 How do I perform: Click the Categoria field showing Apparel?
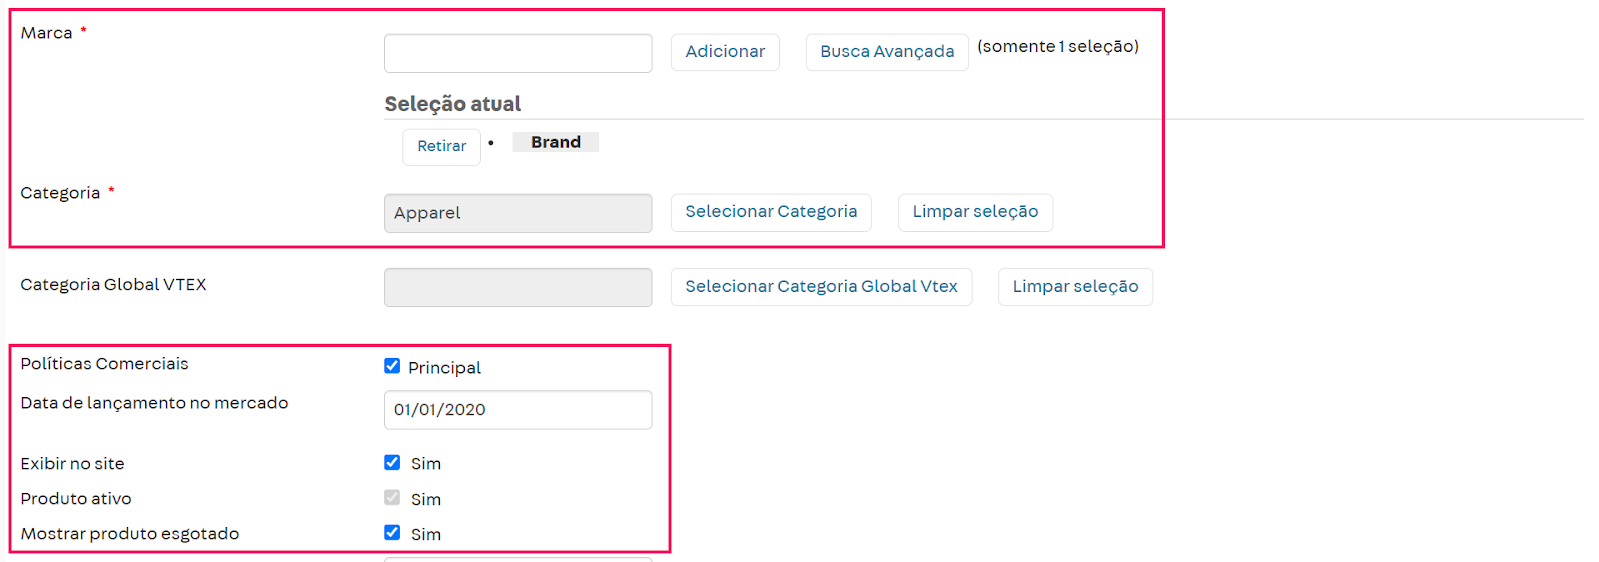[517, 213]
